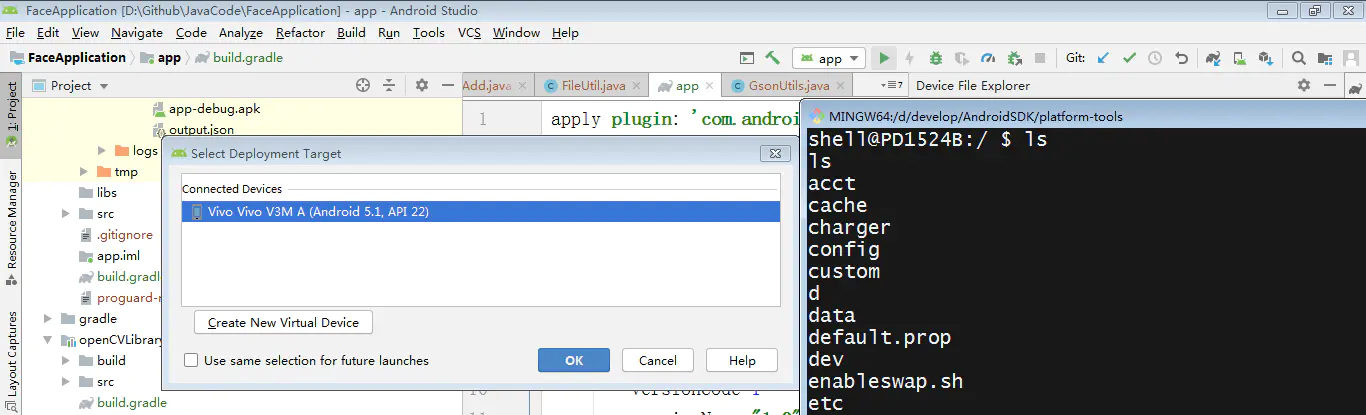Open the app run configuration dropdown
This screenshot has height=415, width=1366.
(828, 58)
